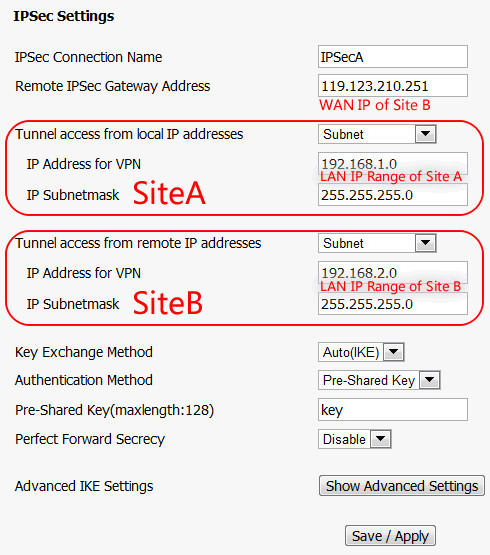Click the IPSec Settings heading
Screen dimensions: 490x555
point(64,16)
